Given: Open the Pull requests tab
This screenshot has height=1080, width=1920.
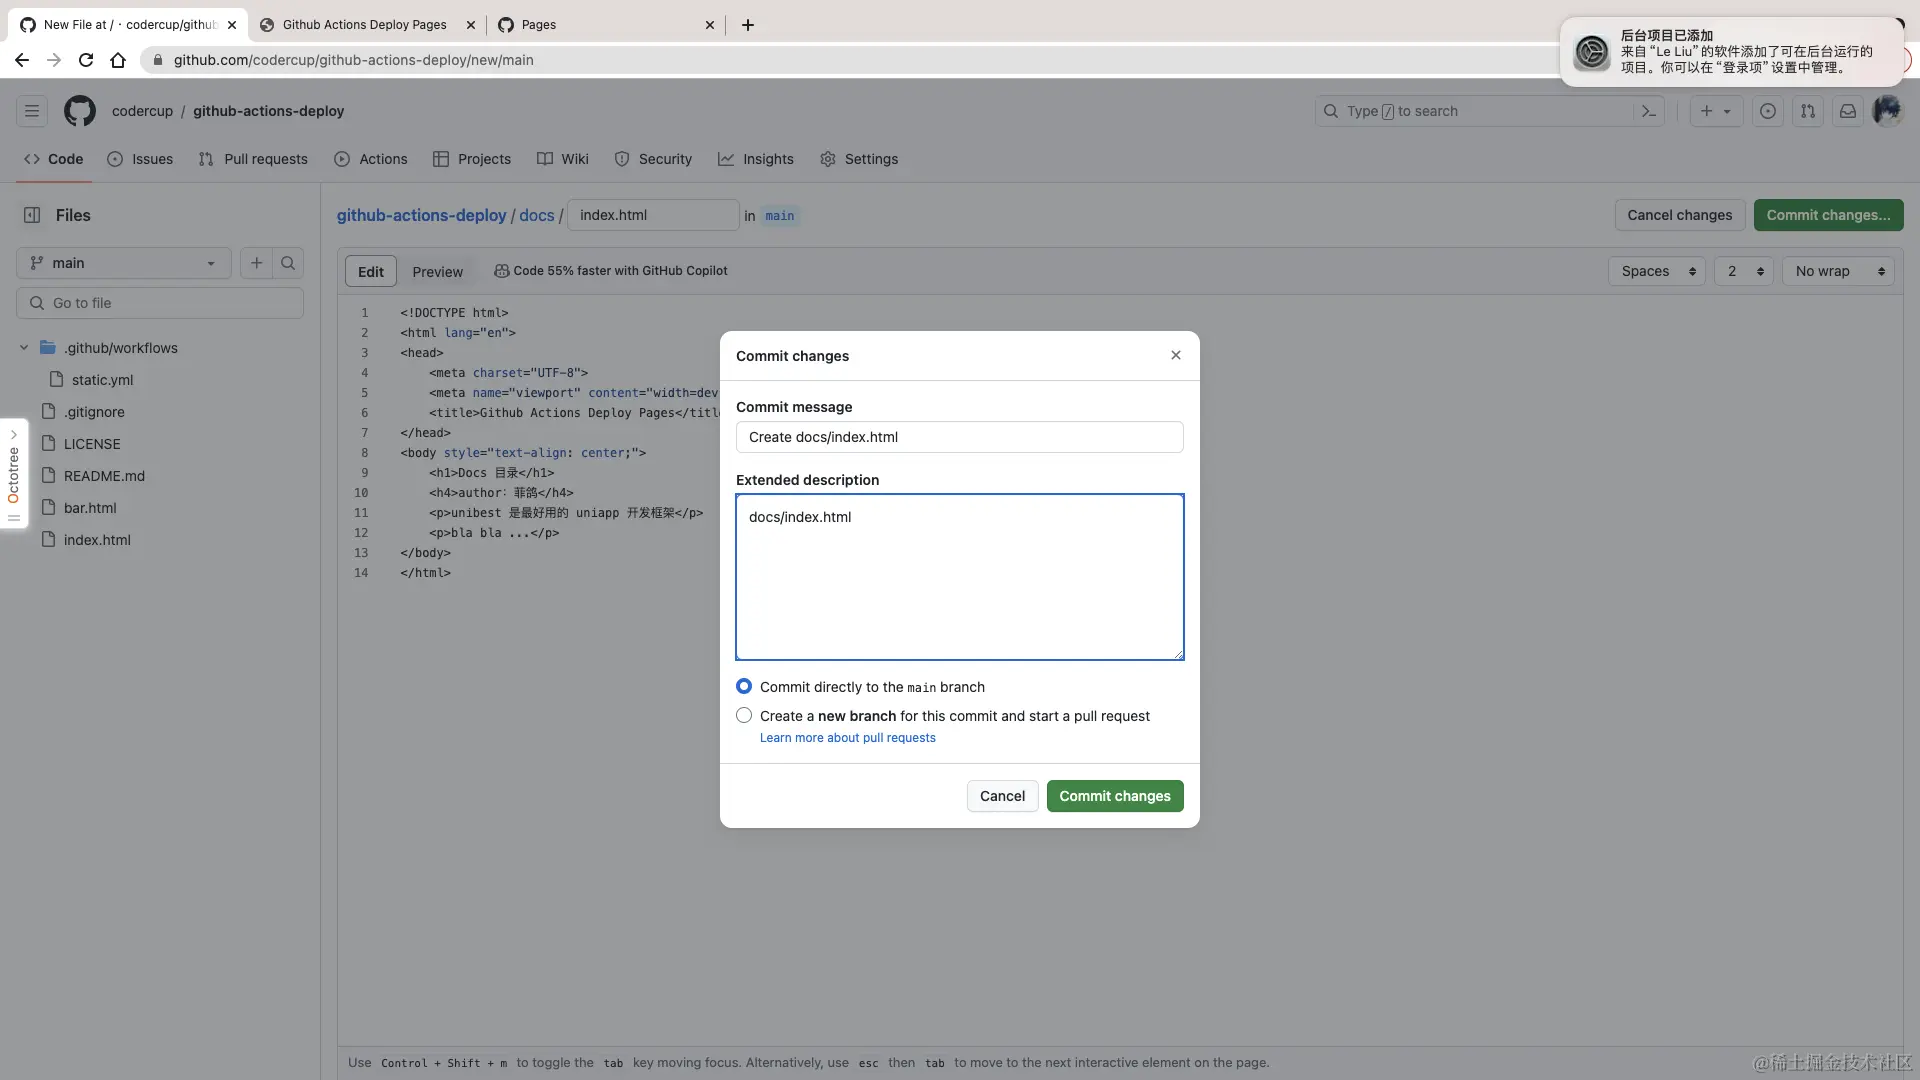Looking at the screenshot, I should [253, 159].
